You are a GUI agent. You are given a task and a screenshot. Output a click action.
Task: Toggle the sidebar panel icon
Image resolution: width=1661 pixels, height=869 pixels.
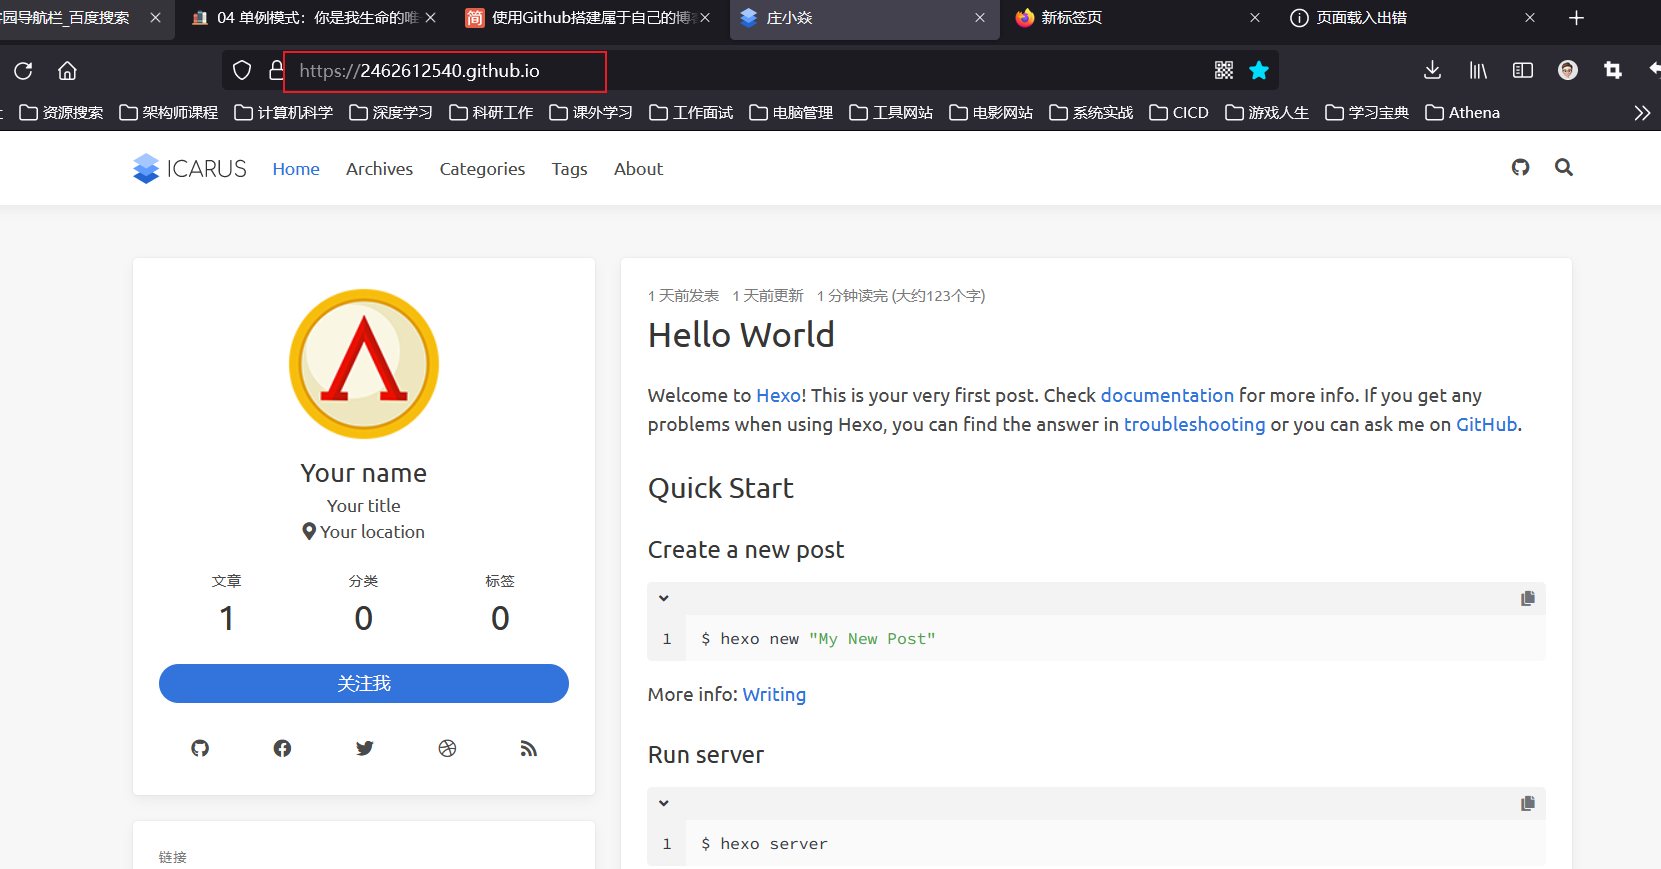pyautogui.click(x=1523, y=70)
